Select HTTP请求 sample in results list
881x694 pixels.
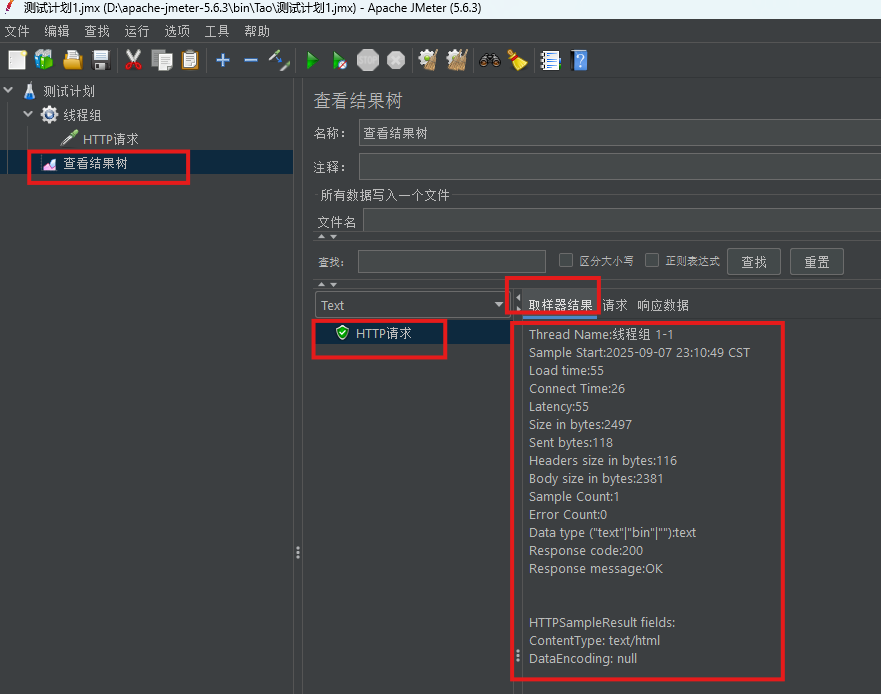[x=384, y=333]
